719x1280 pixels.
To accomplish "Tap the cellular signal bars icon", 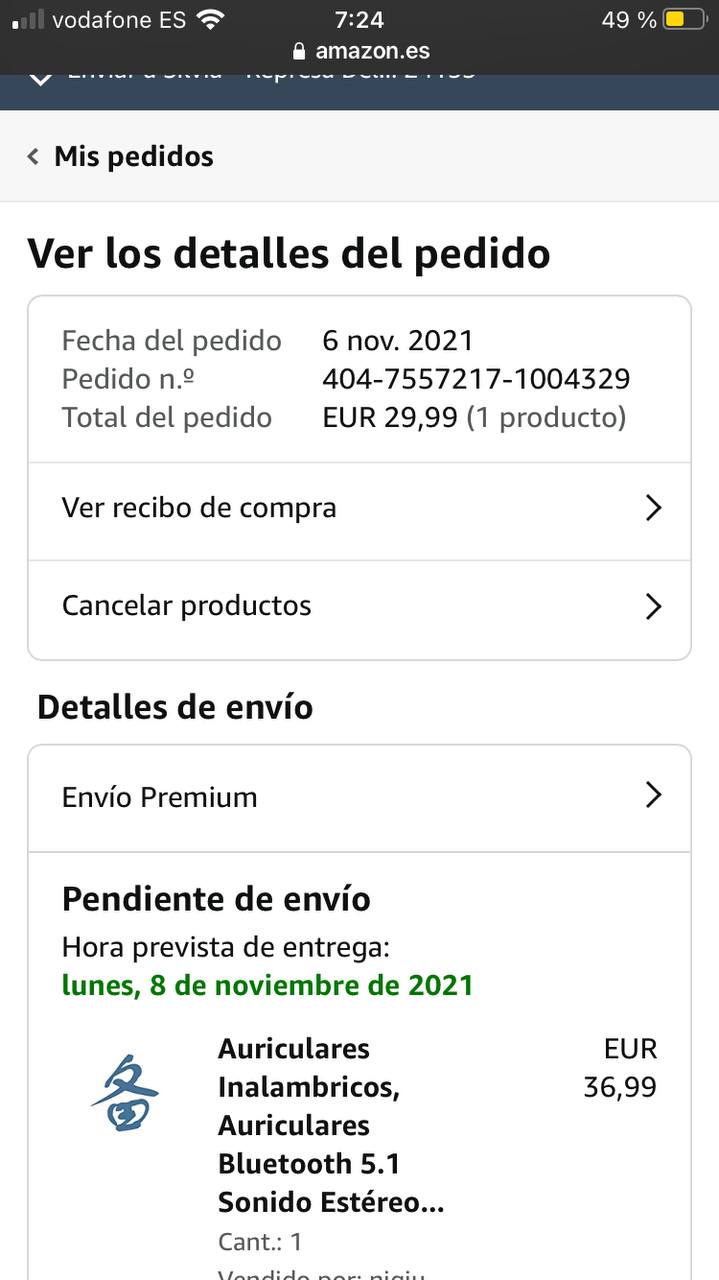I will point(28,19).
